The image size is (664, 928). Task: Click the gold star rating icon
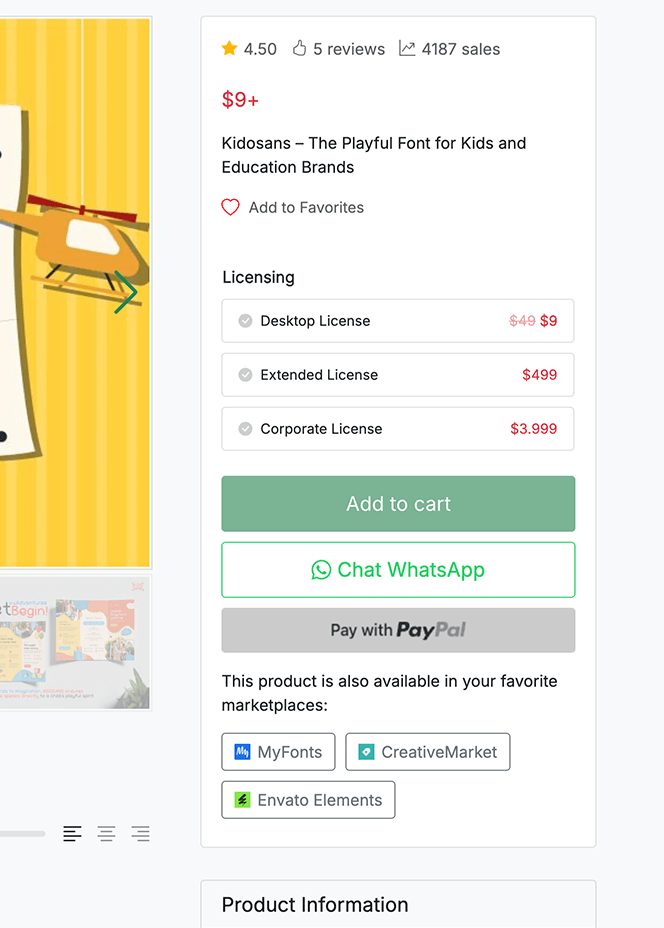(x=230, y=48)
